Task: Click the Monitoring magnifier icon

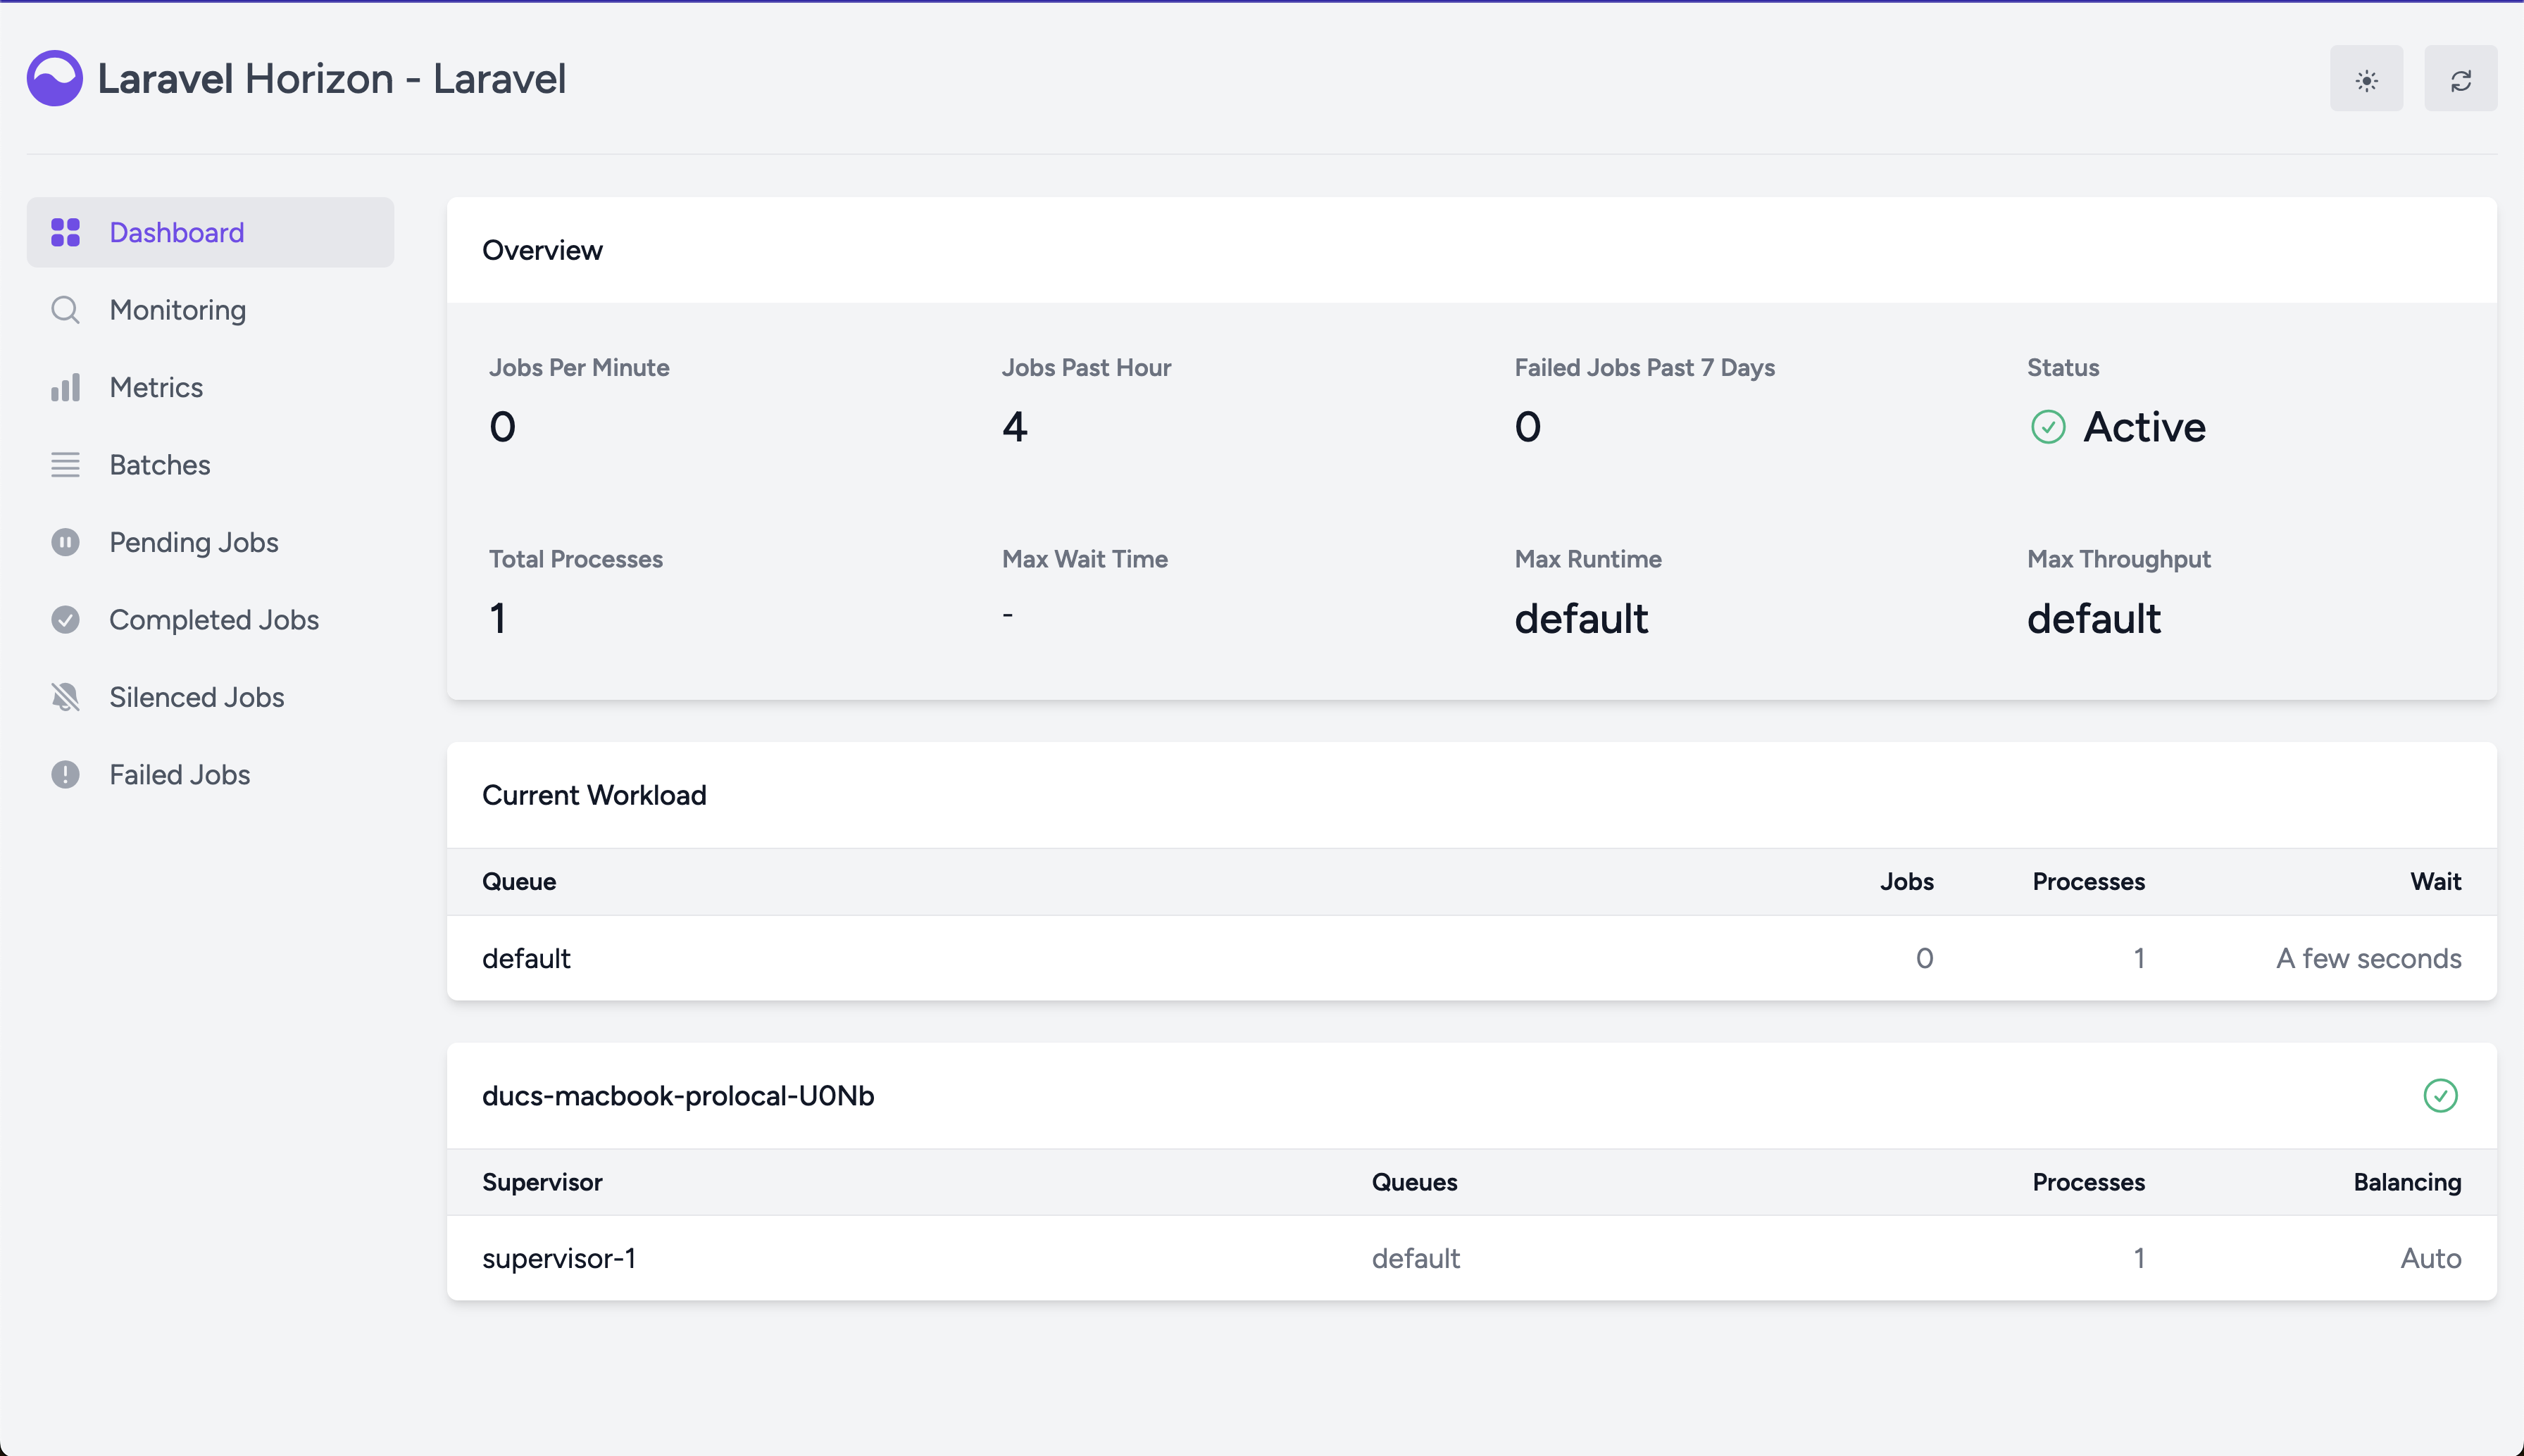Action: (x=65, y=310)
